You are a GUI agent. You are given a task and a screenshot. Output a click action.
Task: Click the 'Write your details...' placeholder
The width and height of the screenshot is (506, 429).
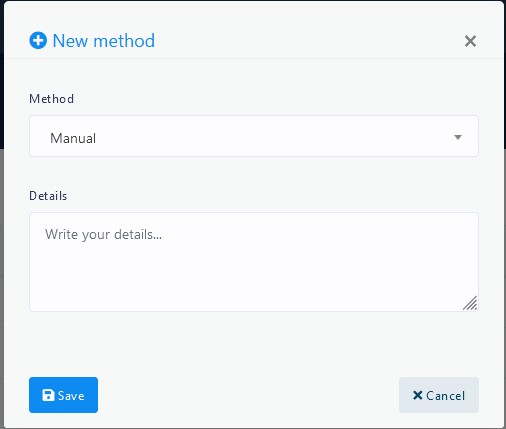(x=103, y=235)
